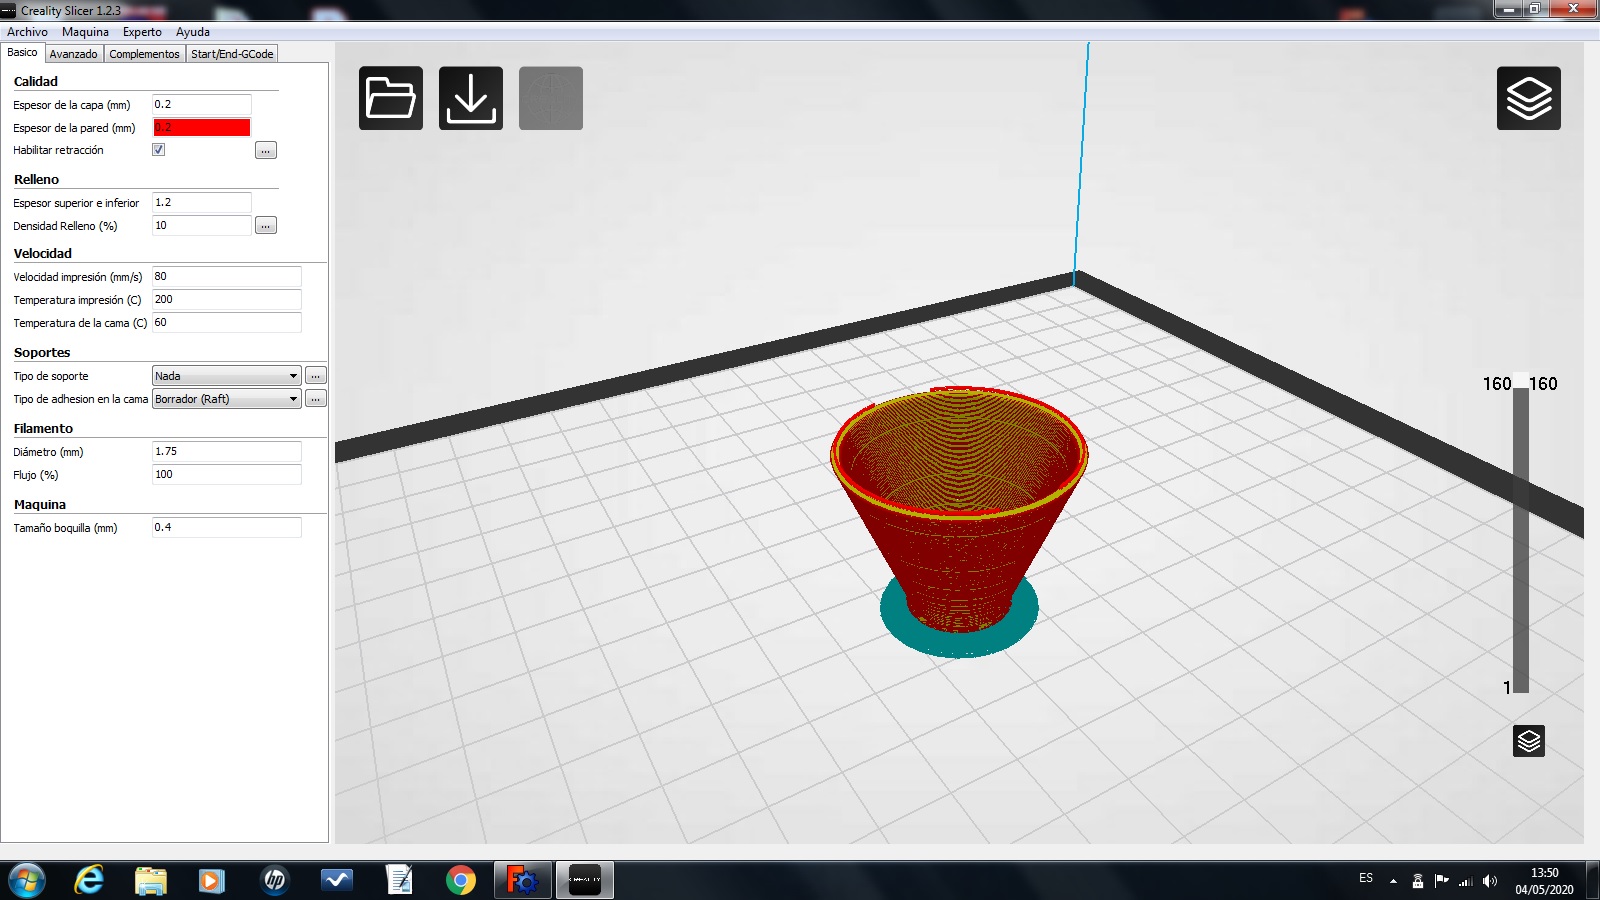This screenshot has width=1600, height=900.
Task: Click the save G-code download icon
Action: [x=470, y=98]
